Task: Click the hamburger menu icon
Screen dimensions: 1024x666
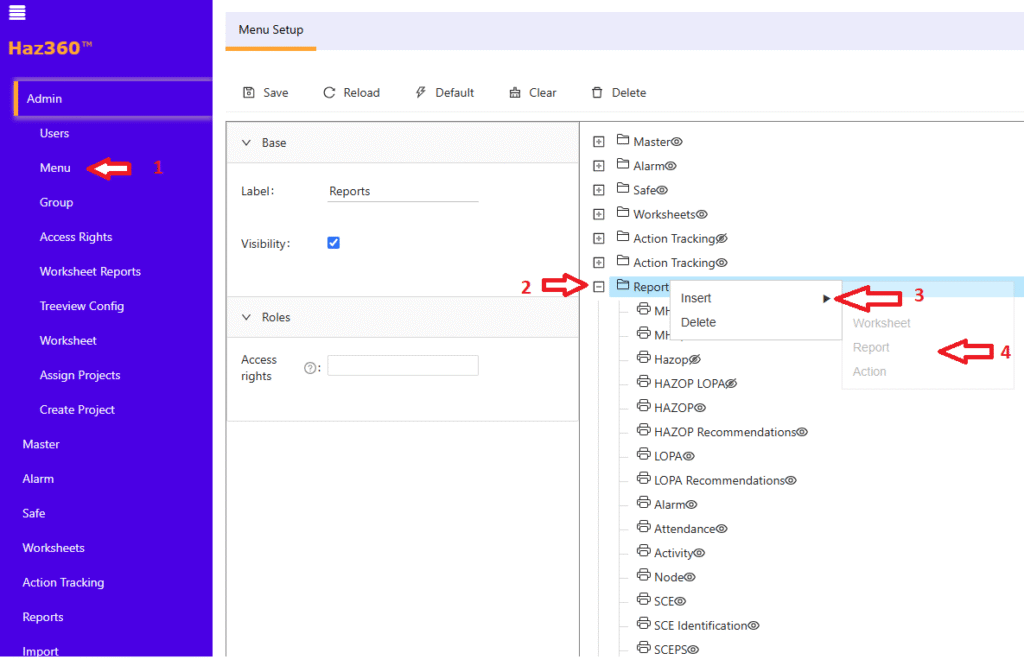Action: 17,13
